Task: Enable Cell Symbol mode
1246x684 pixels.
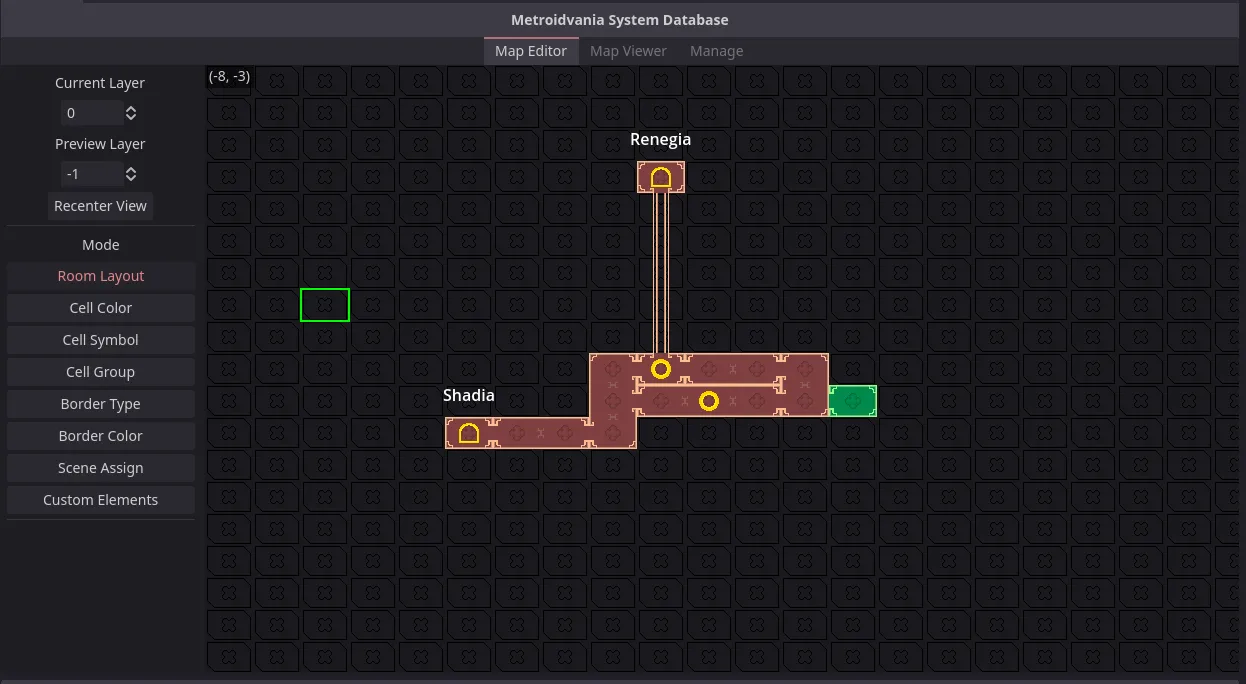Action: 100,340
